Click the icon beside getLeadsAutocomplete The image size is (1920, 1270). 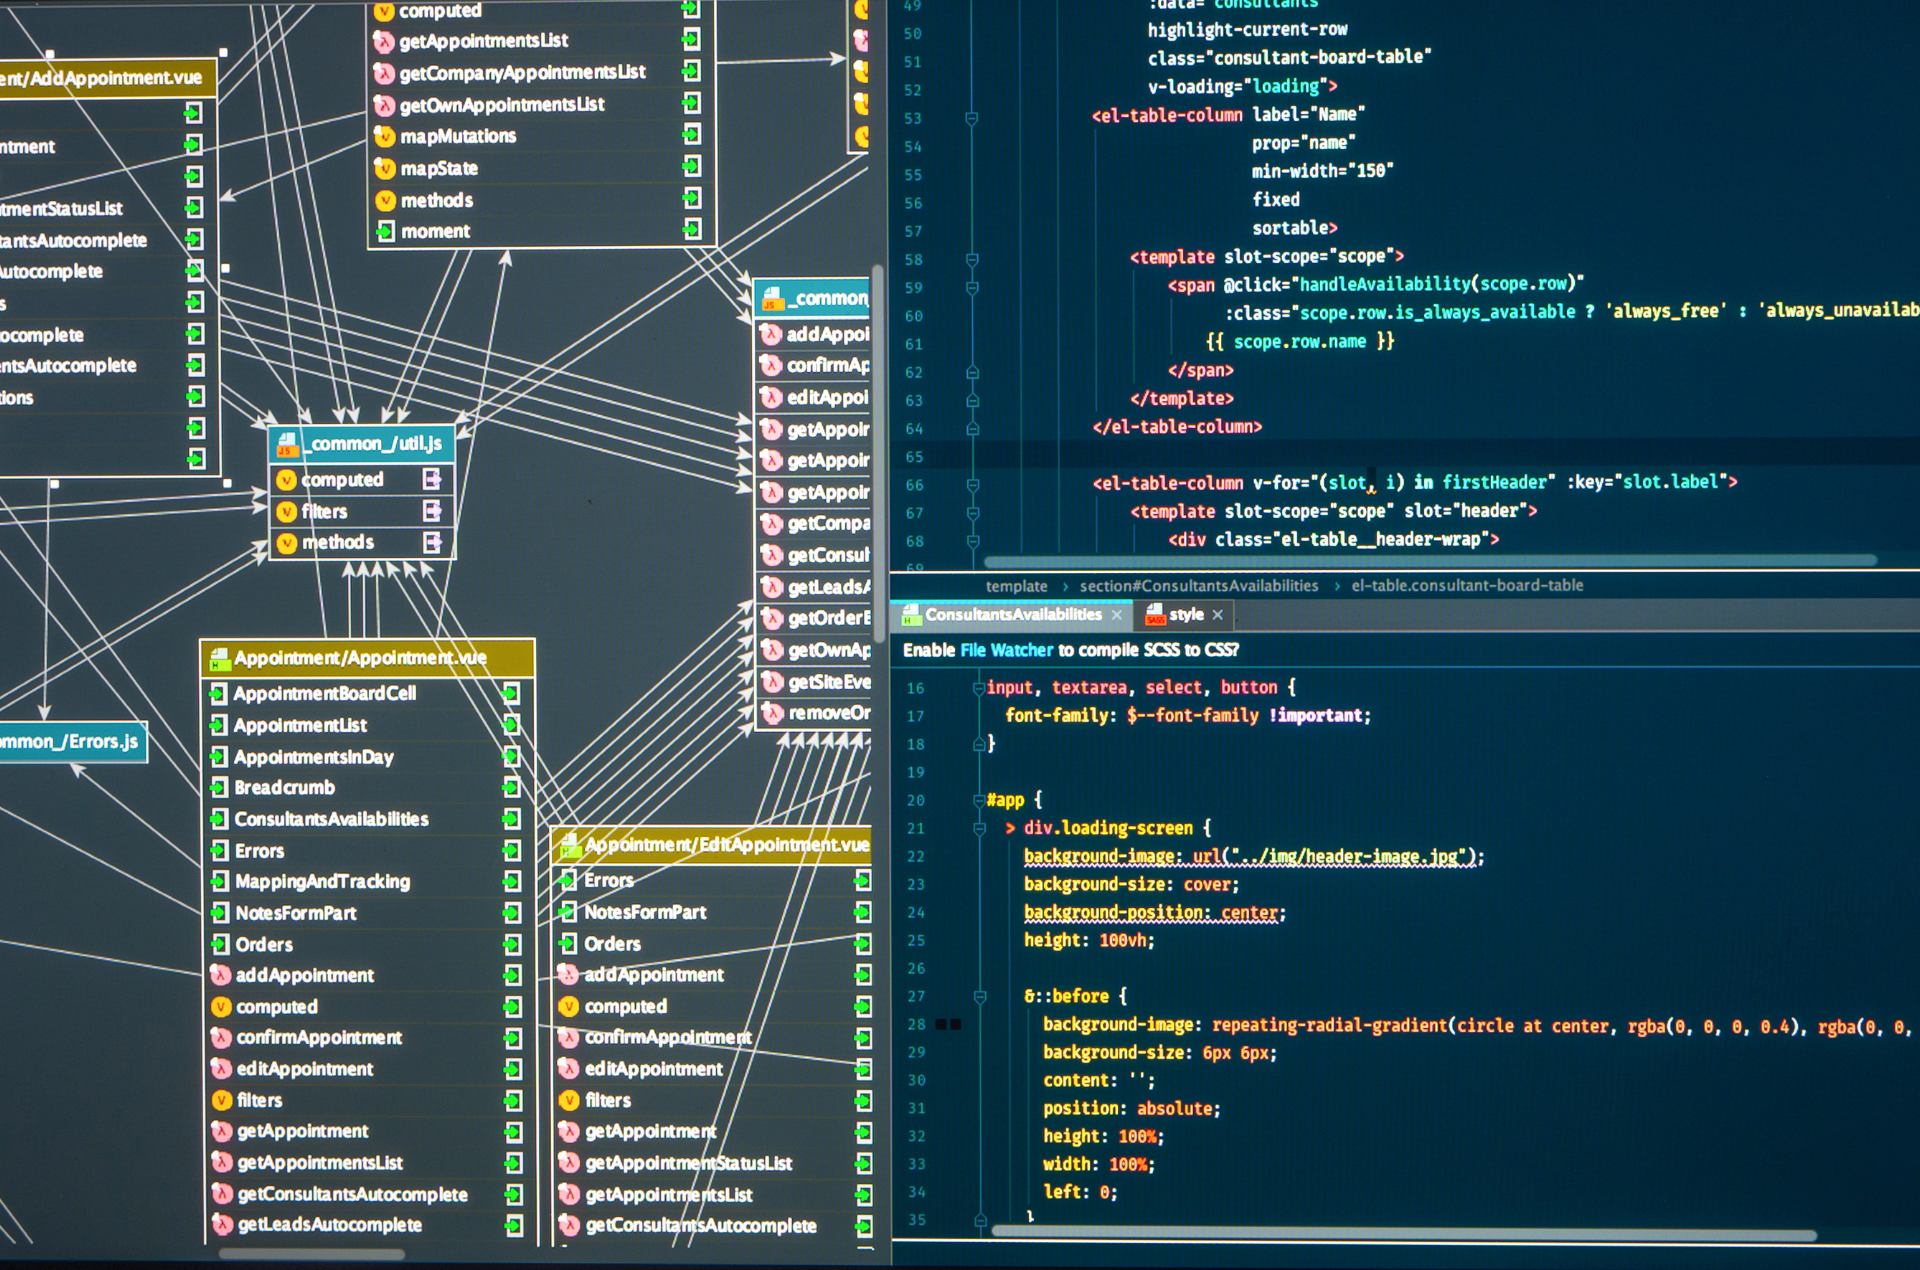tap(222, 1225)
